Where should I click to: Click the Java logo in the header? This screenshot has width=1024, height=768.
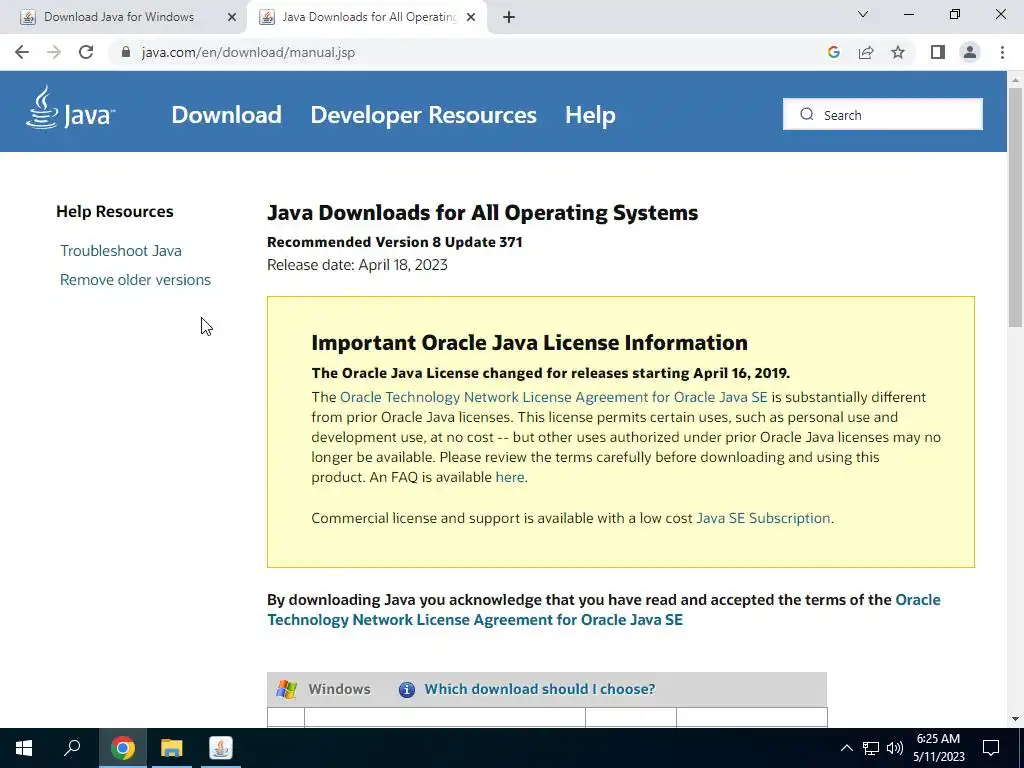click(x=71, y=108)
